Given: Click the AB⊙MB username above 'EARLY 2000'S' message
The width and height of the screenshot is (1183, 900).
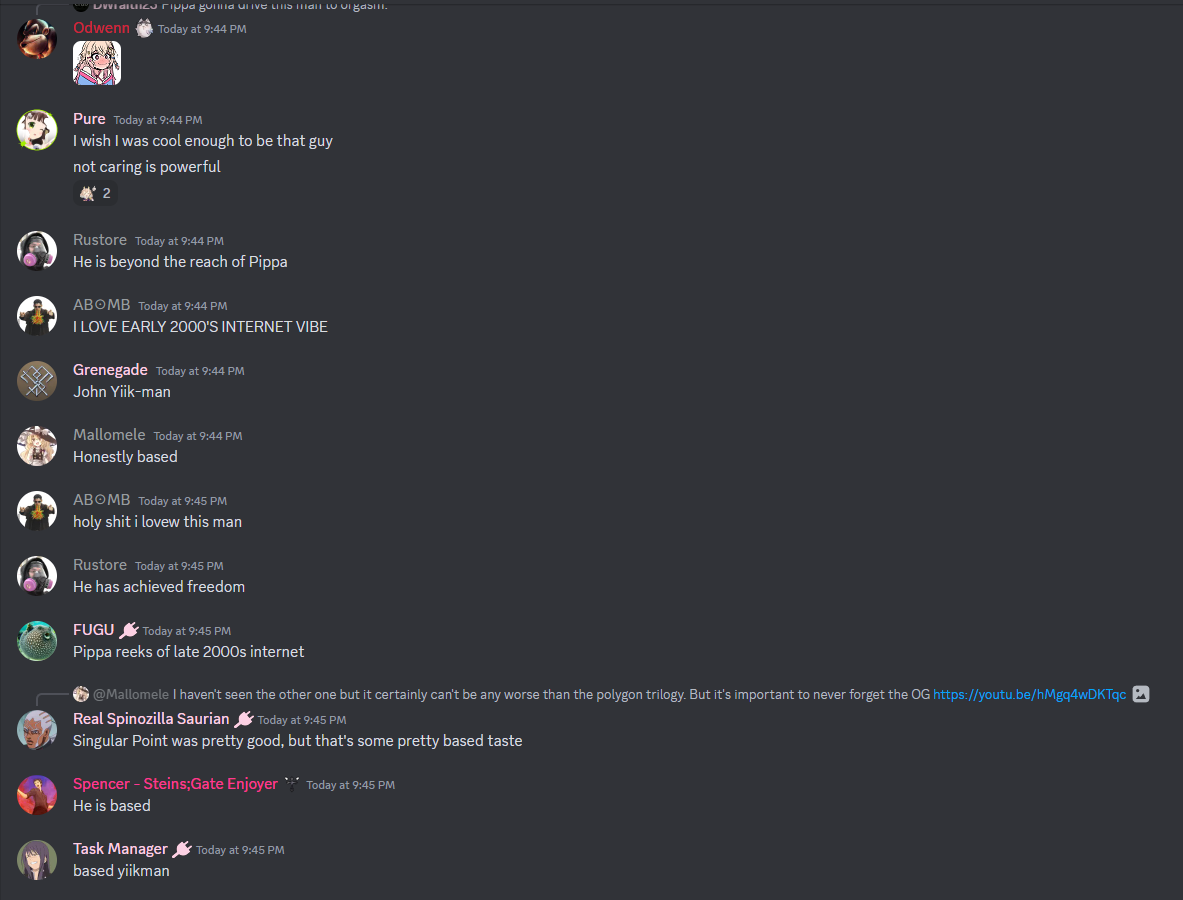Looking at the screenshot, I should pyautogui.click(x=101, y=305).
